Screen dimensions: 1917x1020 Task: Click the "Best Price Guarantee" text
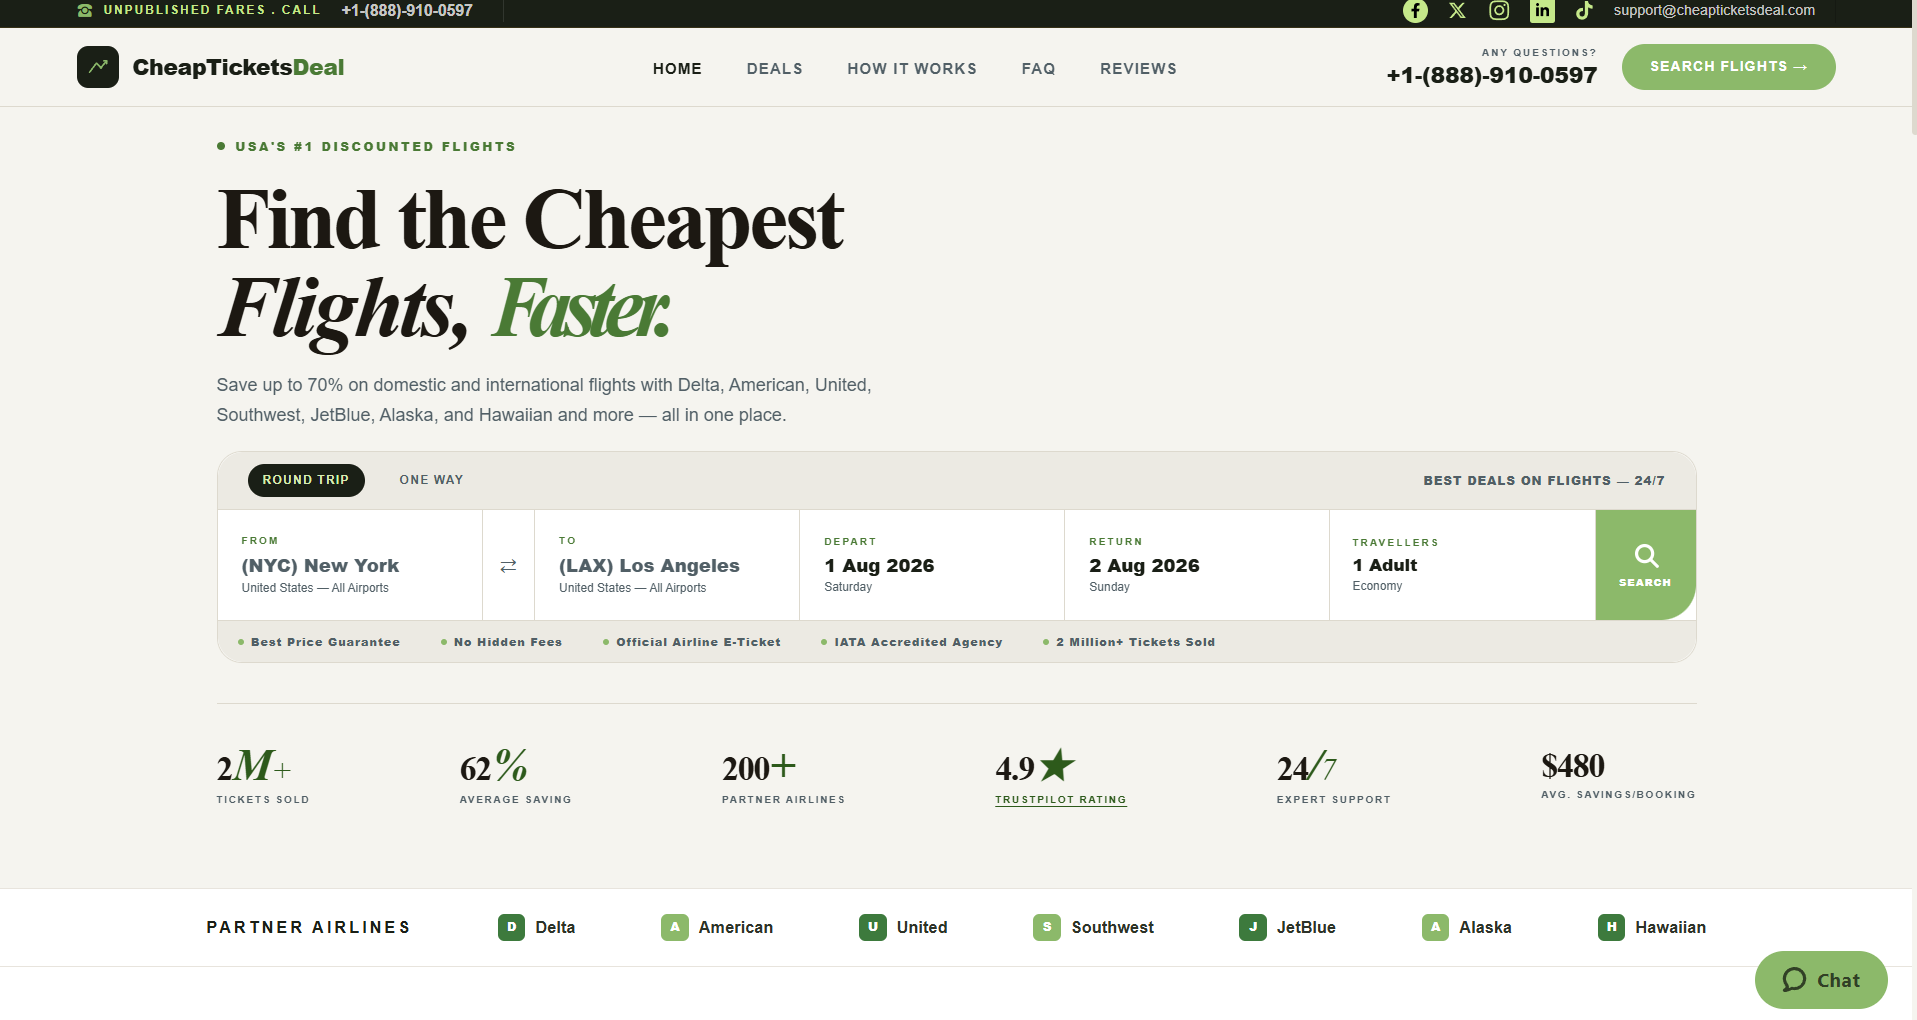point(325,642)
